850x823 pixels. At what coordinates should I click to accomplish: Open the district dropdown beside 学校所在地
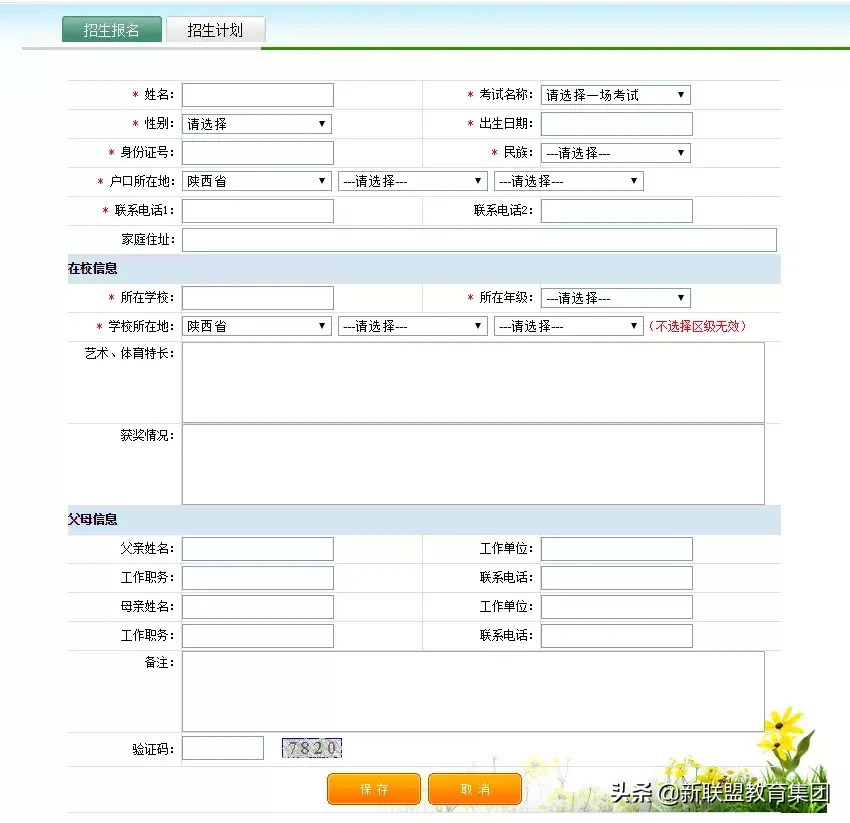568,326
